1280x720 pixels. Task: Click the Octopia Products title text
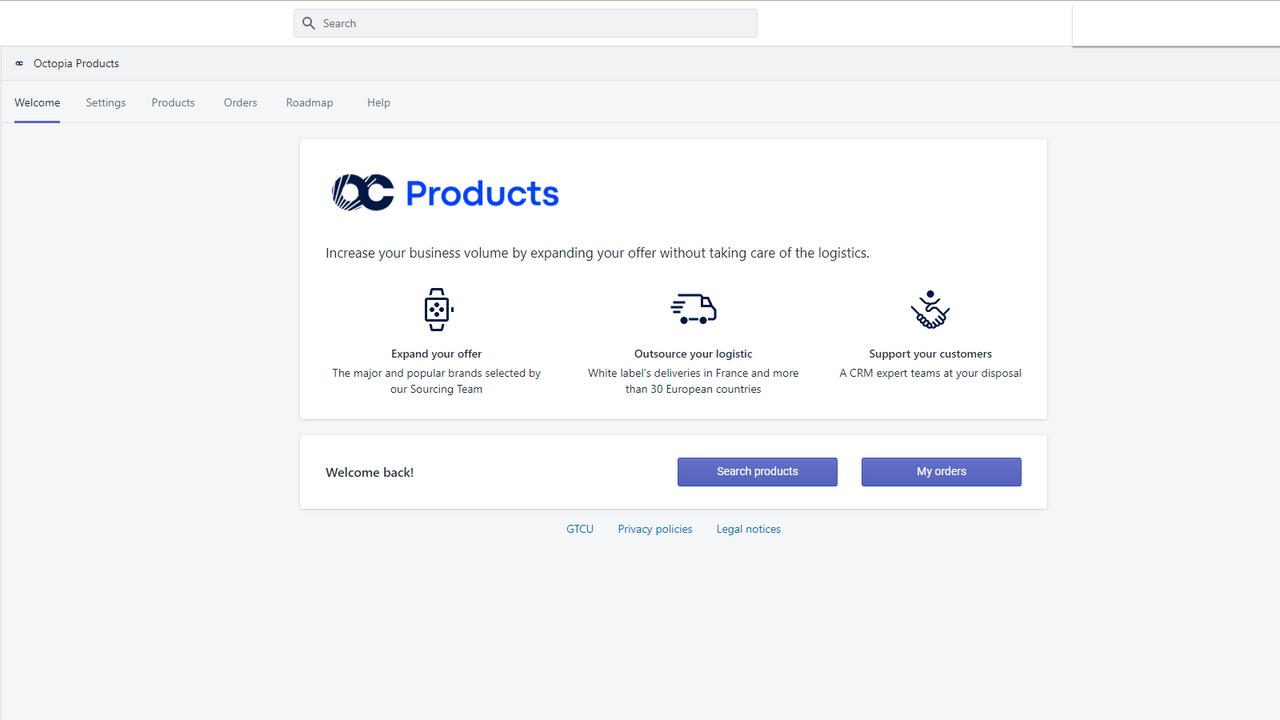tap(76, 63)
